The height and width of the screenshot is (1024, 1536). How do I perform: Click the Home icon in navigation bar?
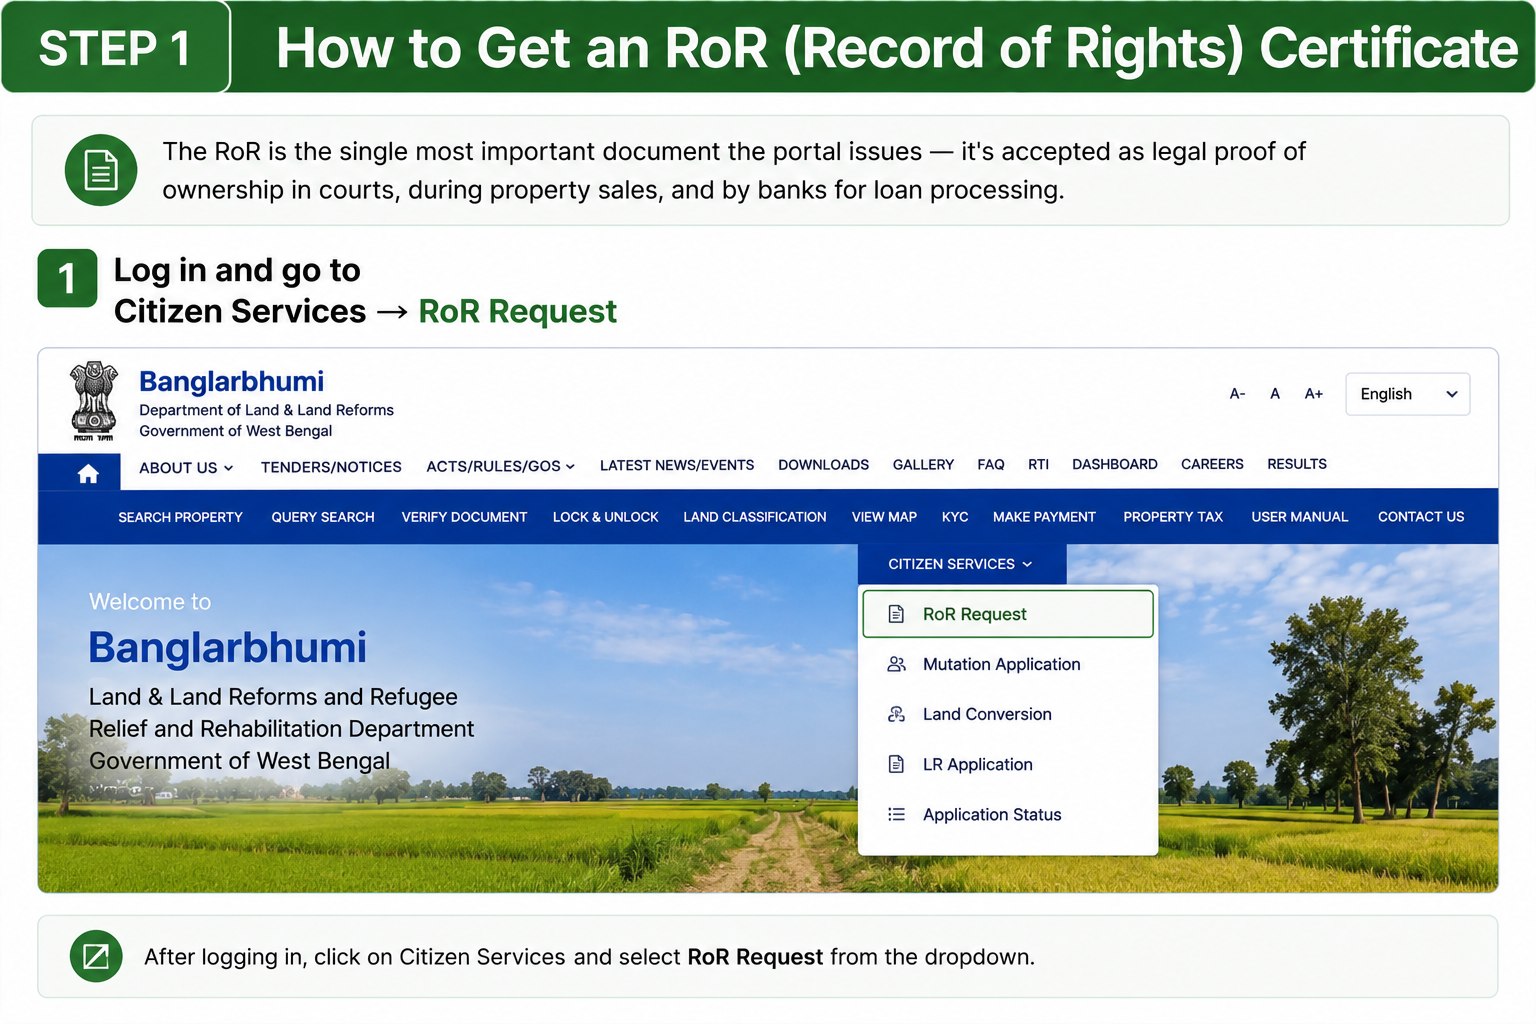88,473
